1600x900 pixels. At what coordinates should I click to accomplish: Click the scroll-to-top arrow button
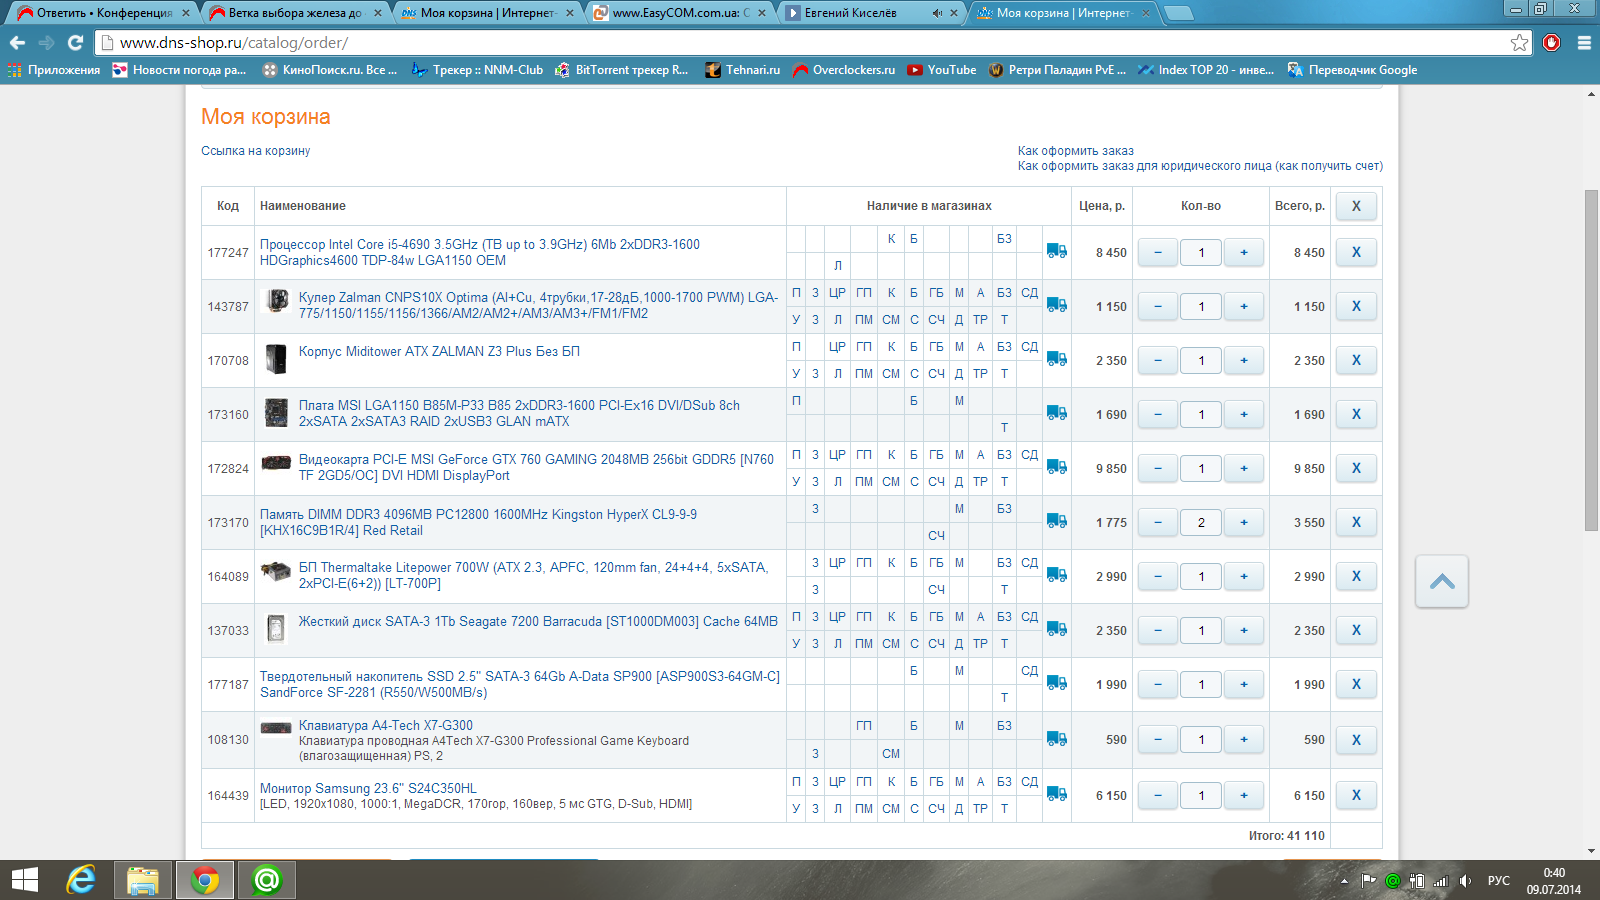pyautogui.click(x=1442, y=581)
